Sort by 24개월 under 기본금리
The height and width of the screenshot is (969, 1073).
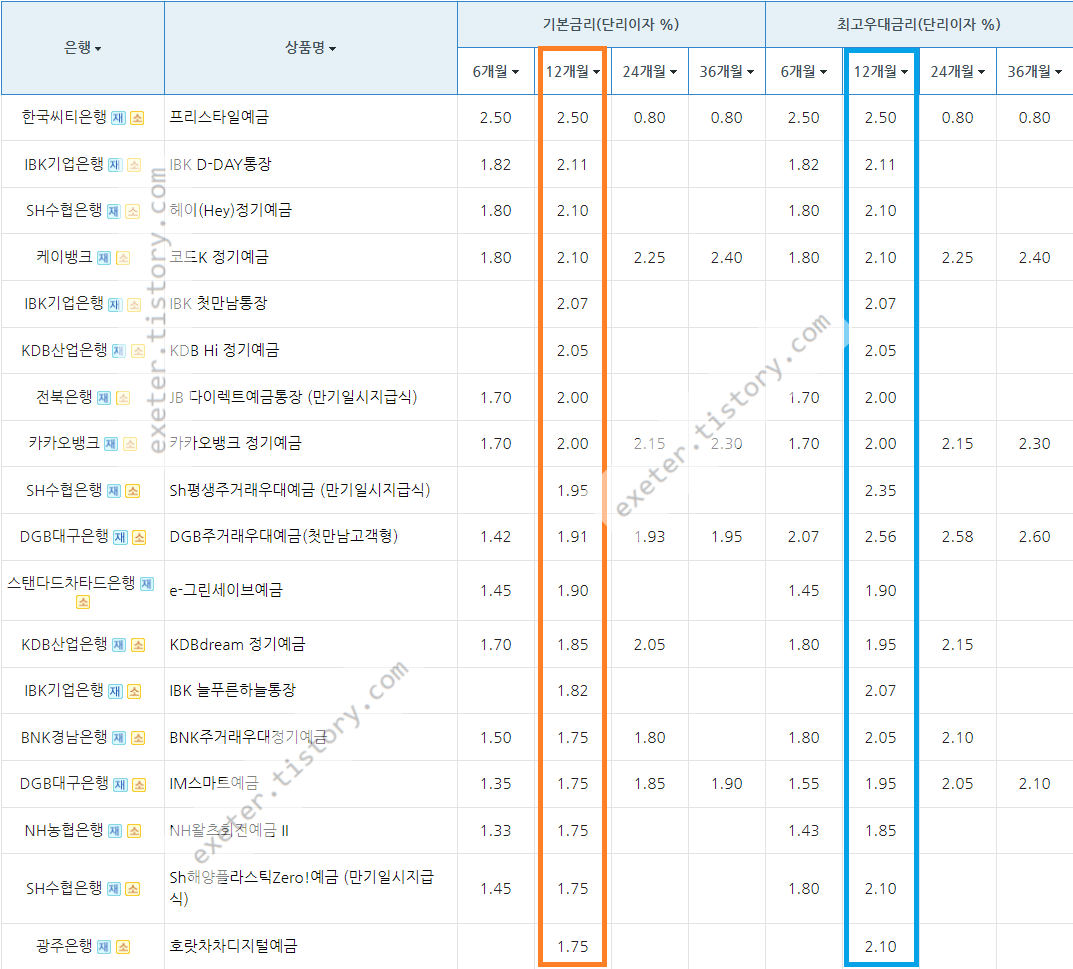coord(649,71)
